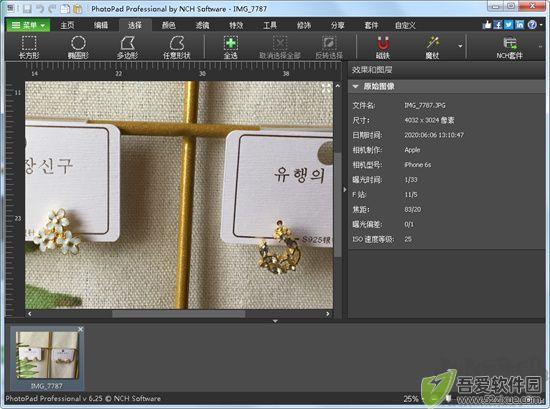
Task: Click the canvas horizontal scrollbar thumb
Action: click(x=179, y=314)
